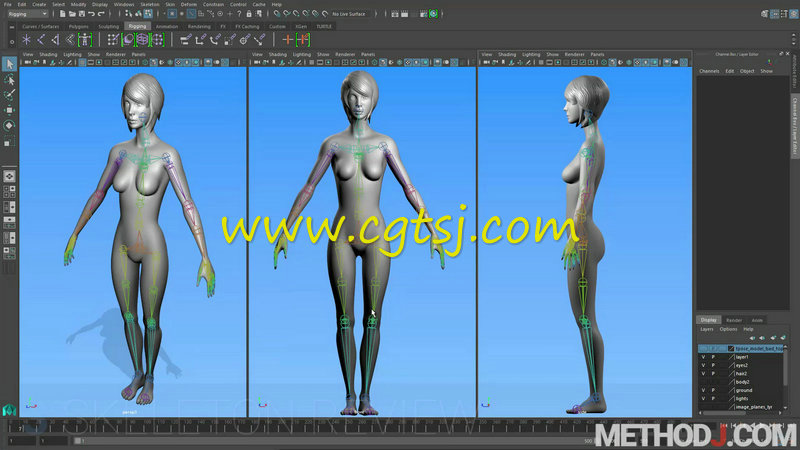Click layer1 color swatch box
Screen dimensions: 800x450
[731, 357]
